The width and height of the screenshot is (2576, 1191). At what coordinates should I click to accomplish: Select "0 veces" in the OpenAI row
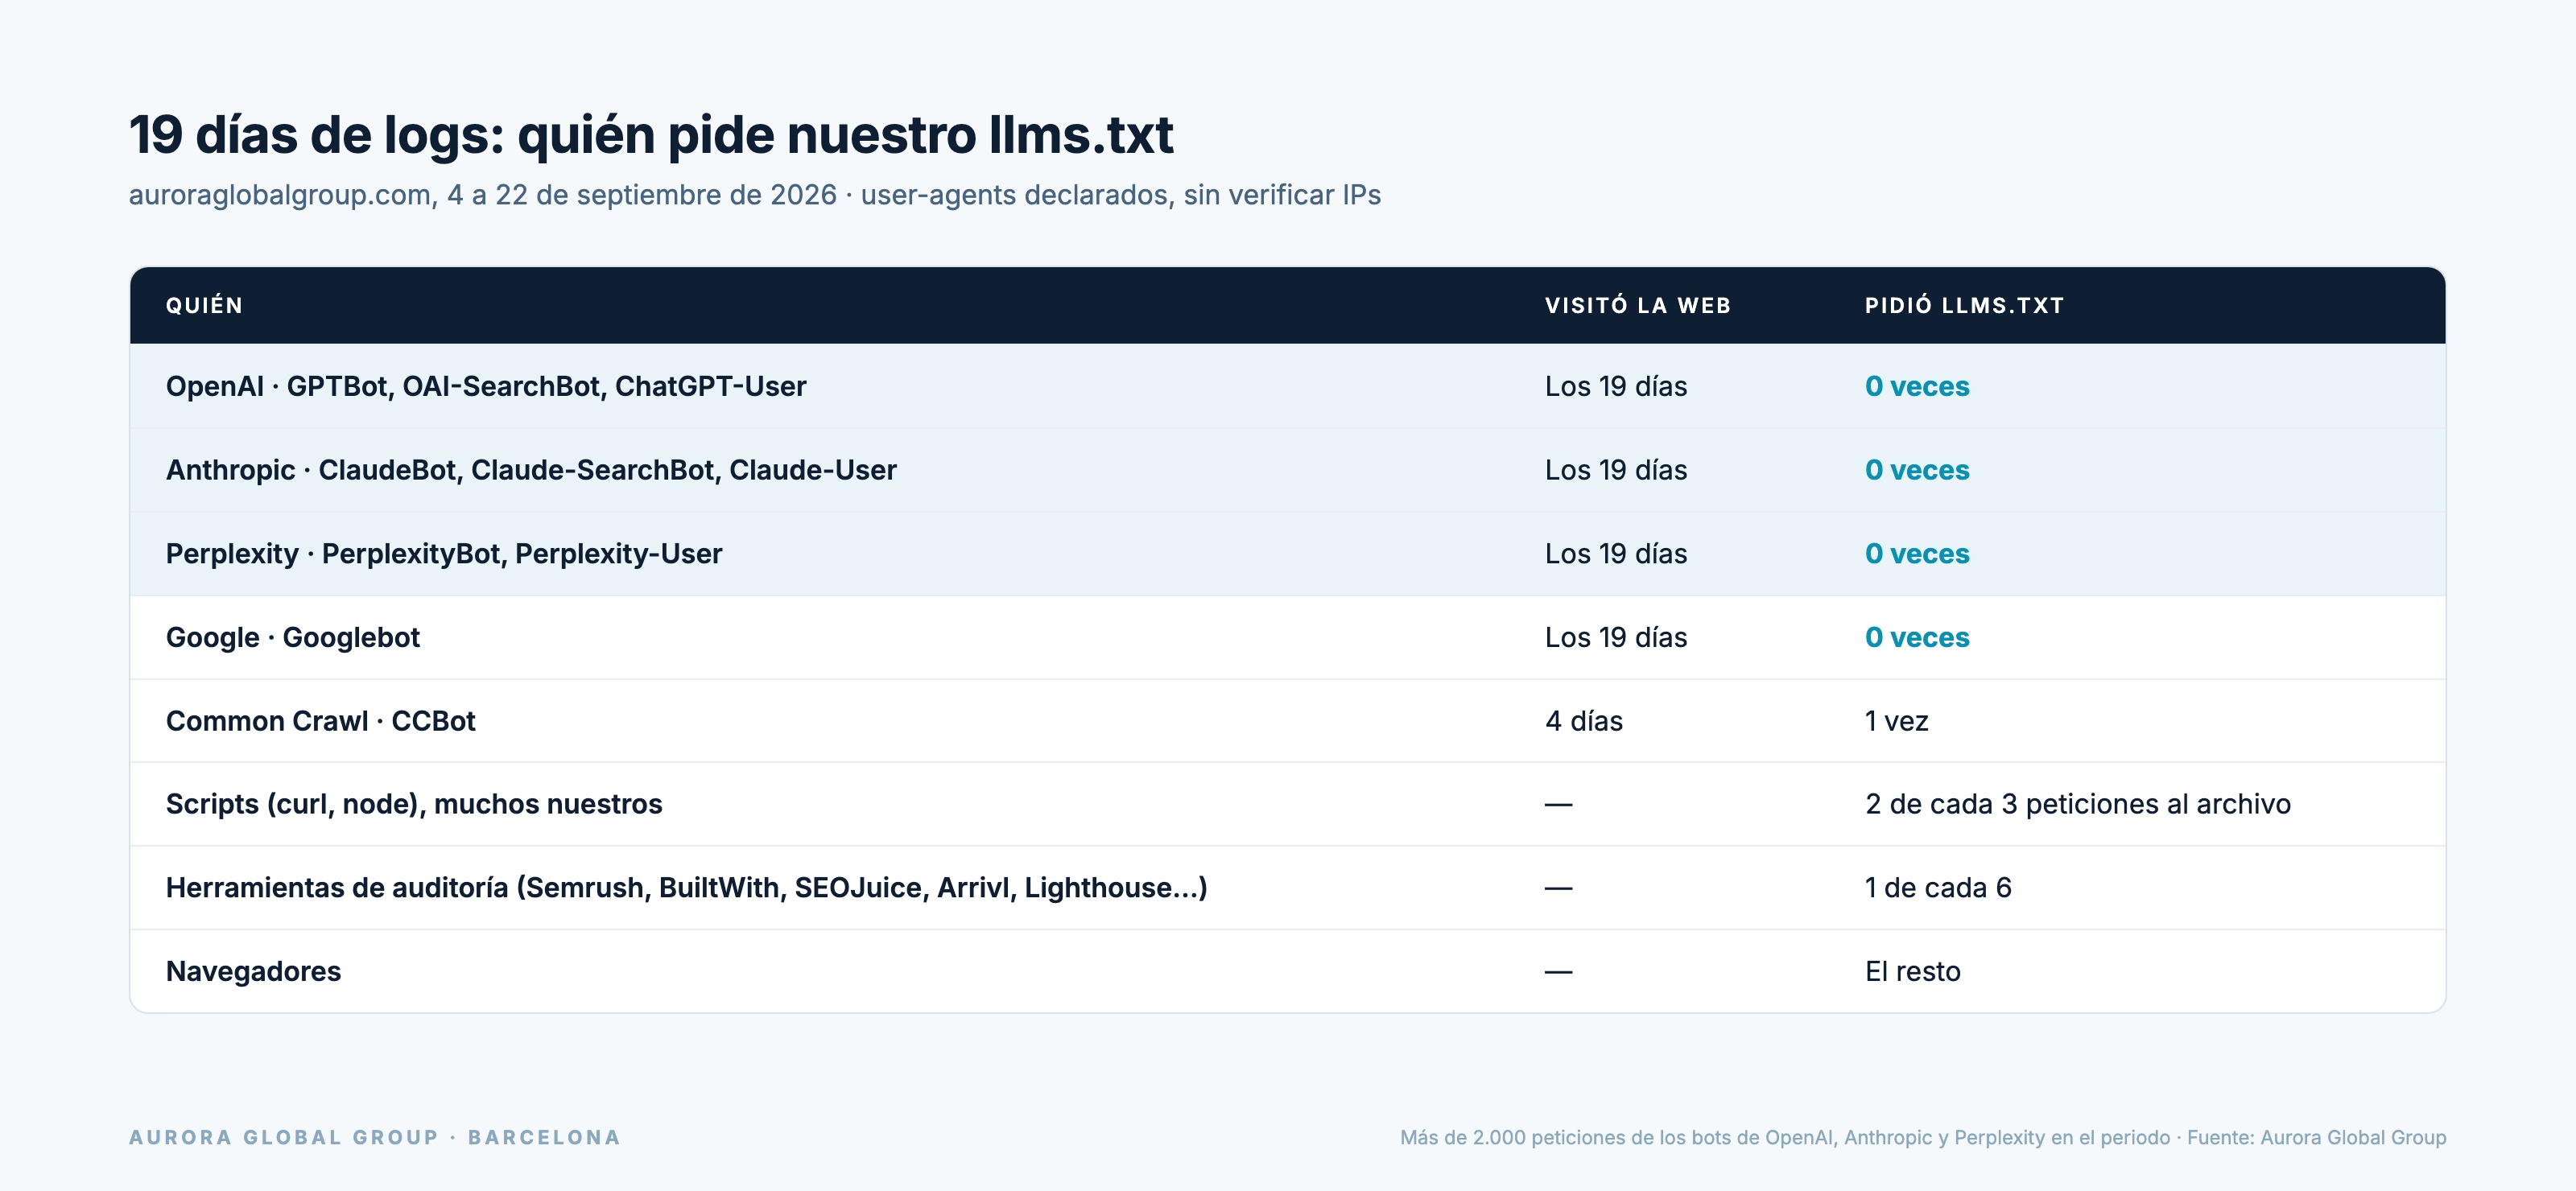click(1917, 387)
